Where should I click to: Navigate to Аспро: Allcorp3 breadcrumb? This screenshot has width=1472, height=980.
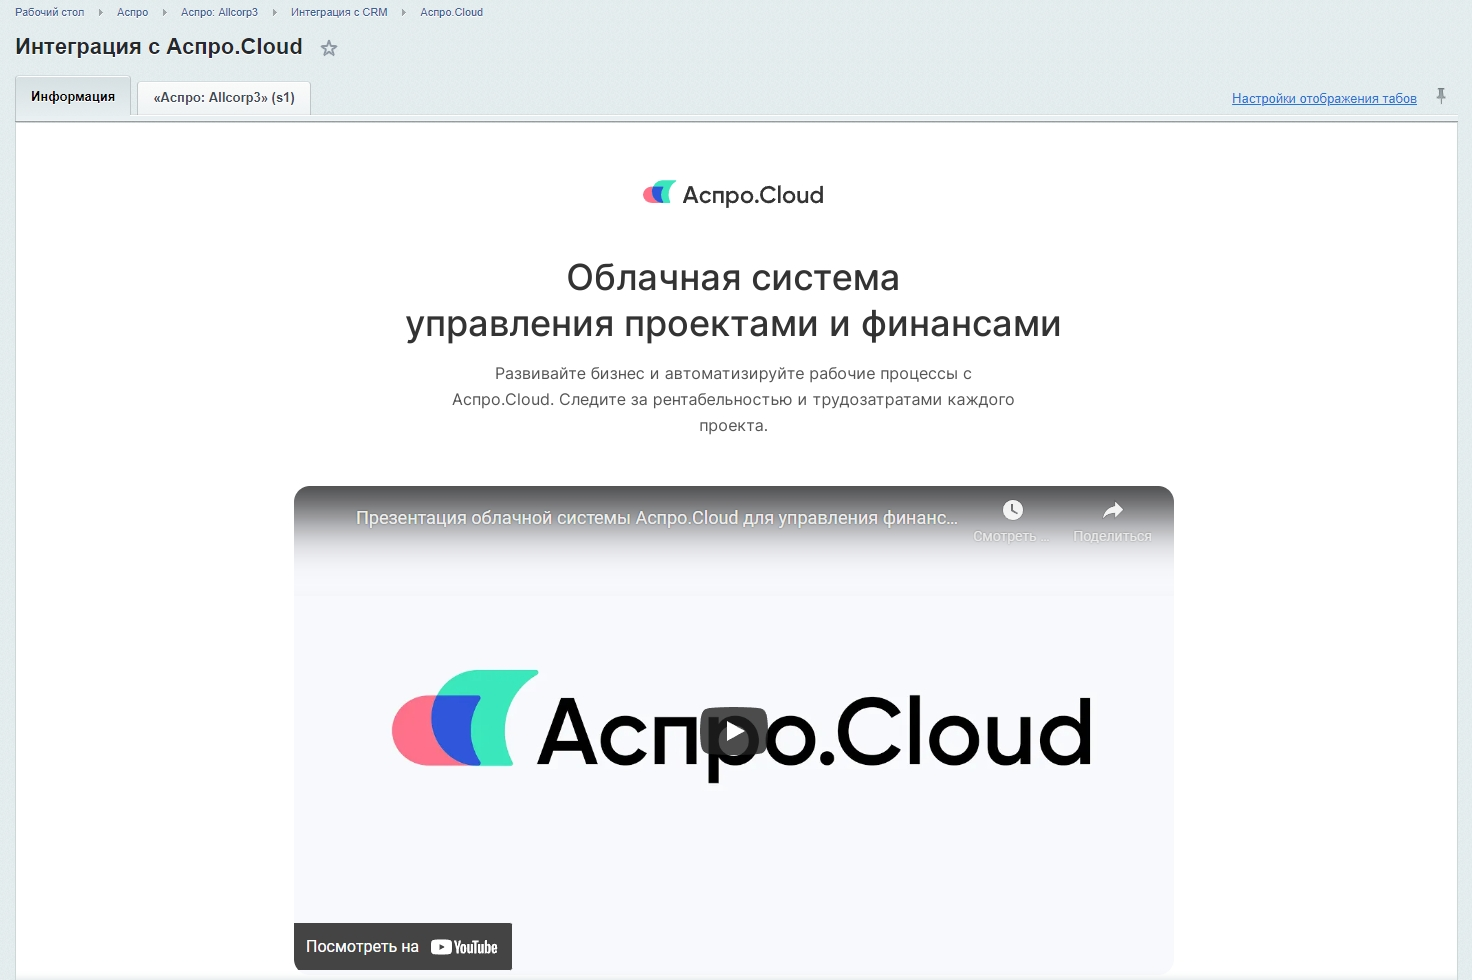pos(219,12)
